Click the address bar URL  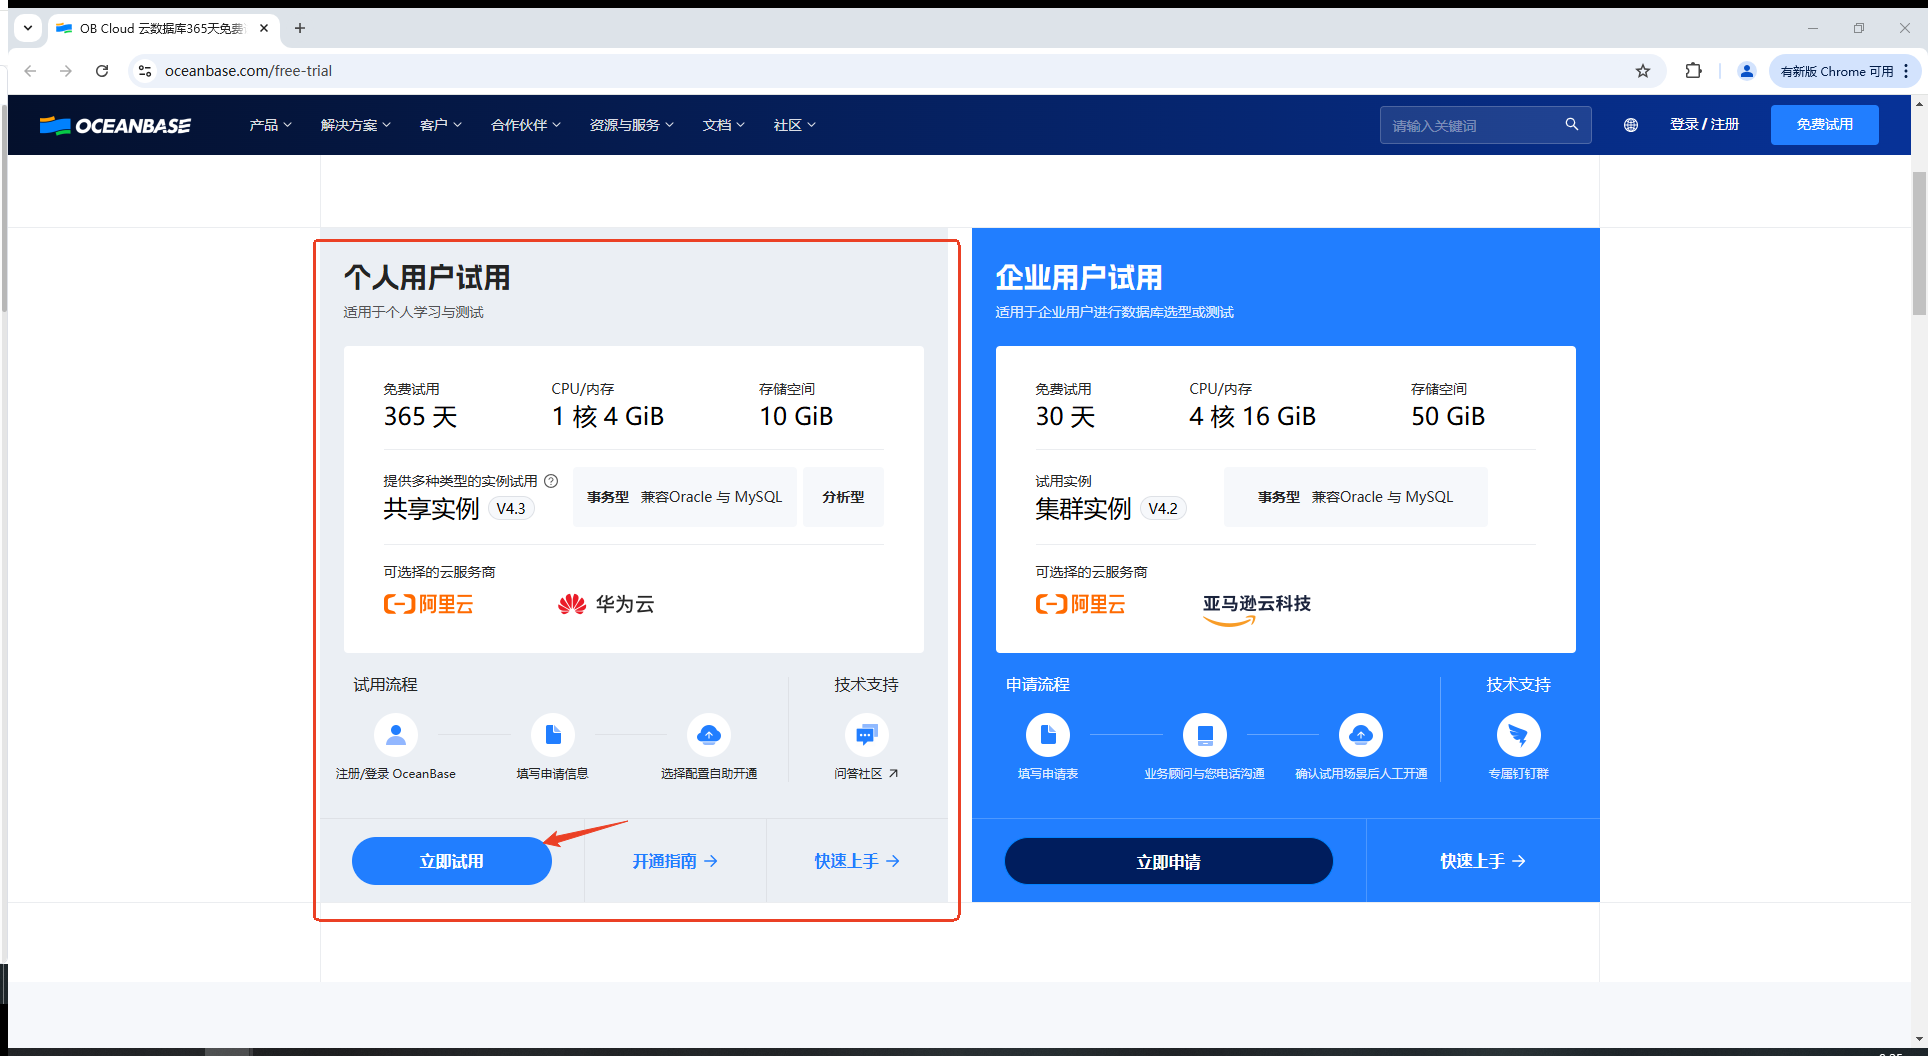(248, 71)
